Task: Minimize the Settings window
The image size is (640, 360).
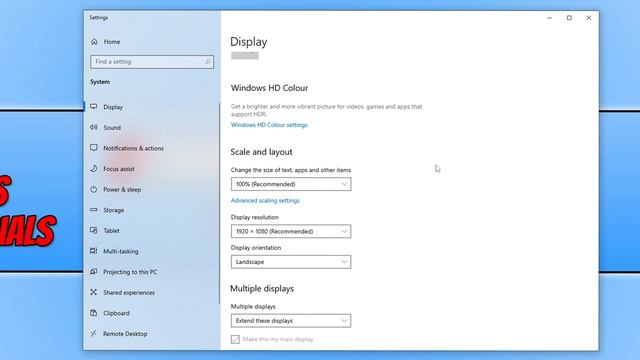Action: point(549,18)
